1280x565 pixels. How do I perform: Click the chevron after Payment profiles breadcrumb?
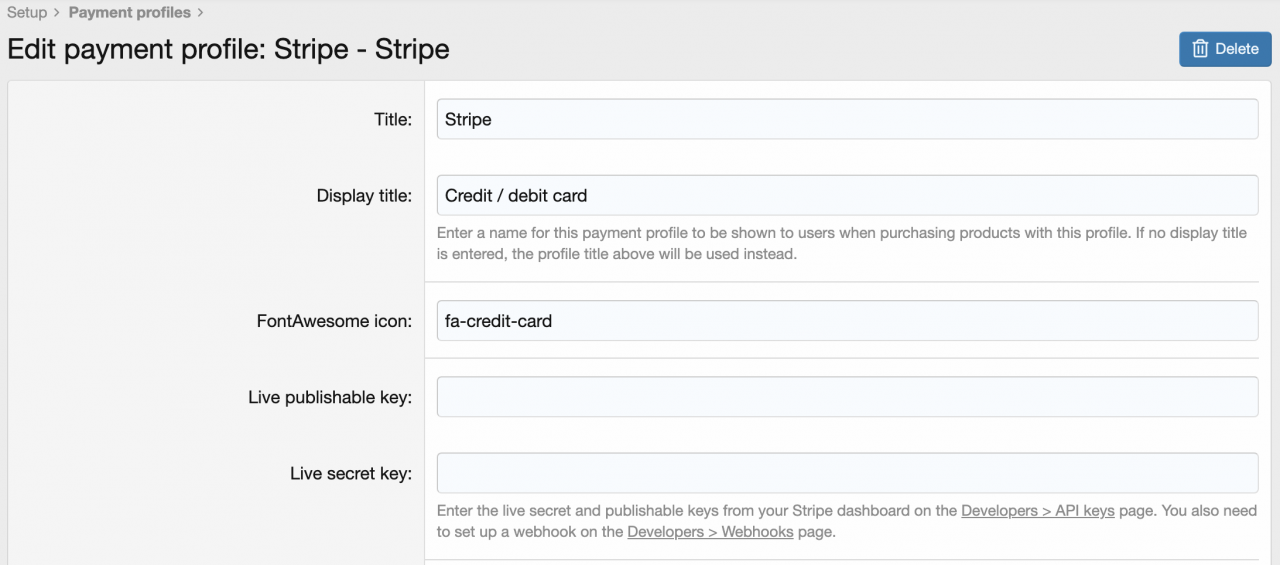coord(201,13)
